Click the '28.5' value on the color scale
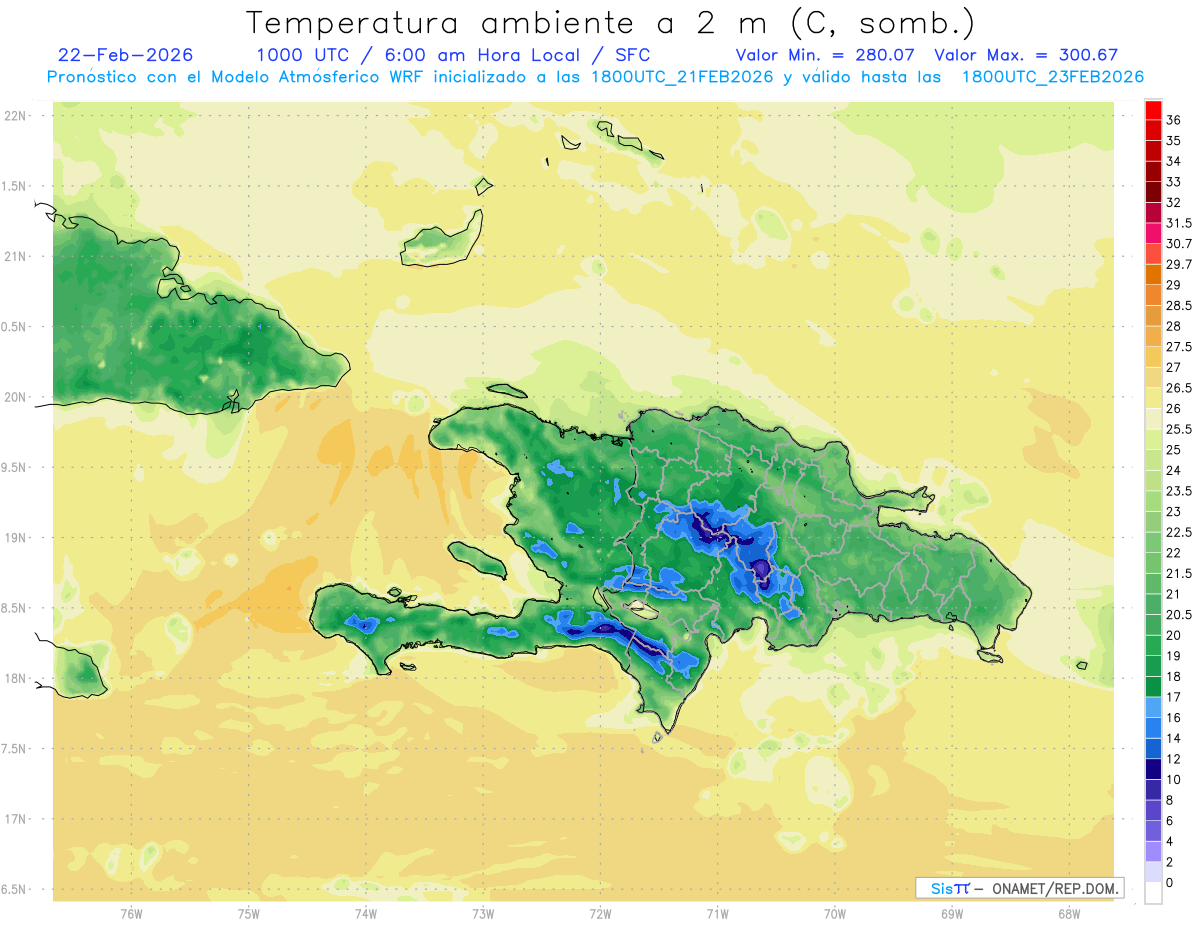This screenshot has height=927, width=1200. (x=1179, y=306)
